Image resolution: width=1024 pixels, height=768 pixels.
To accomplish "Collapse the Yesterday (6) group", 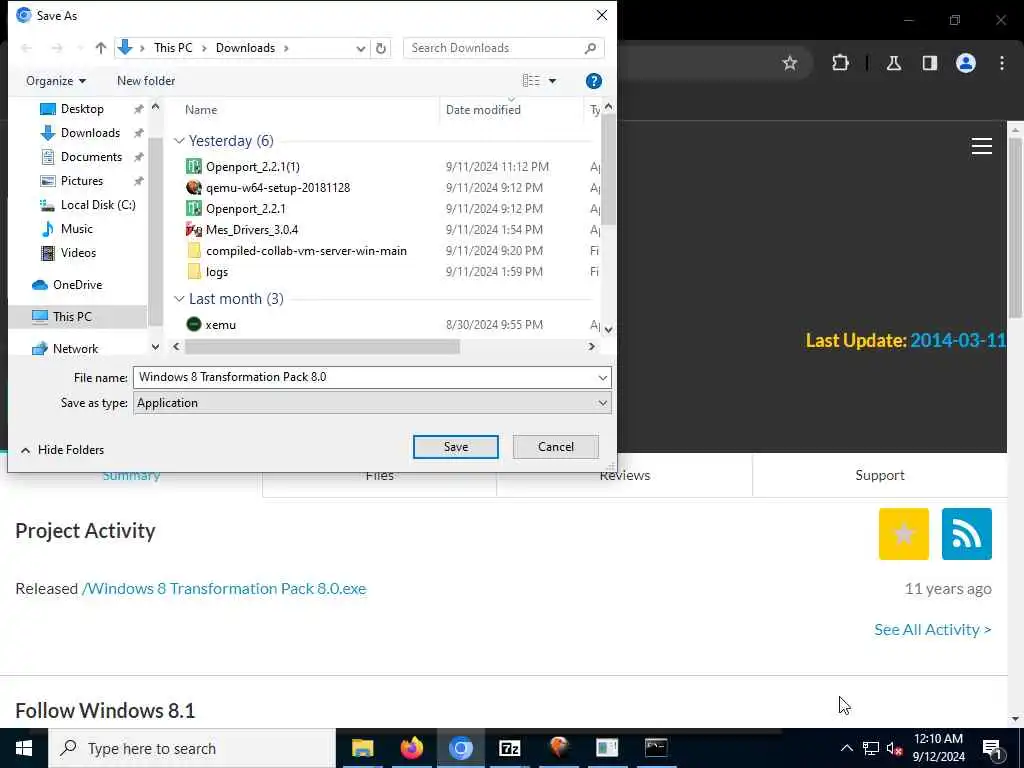I will (179, 141).
